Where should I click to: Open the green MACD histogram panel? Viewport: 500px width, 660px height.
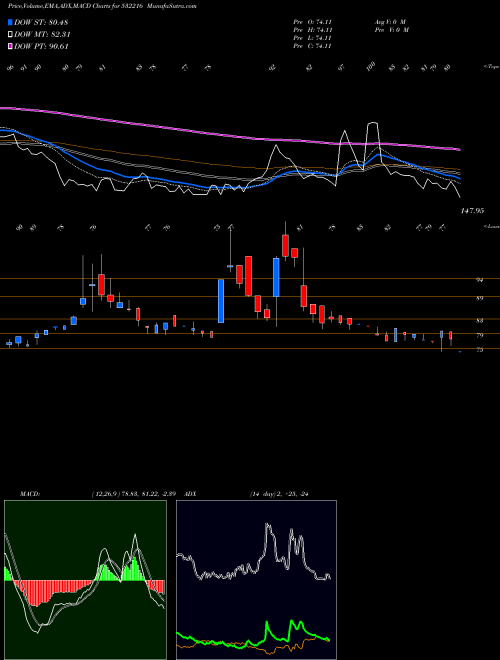pos(85,580)
